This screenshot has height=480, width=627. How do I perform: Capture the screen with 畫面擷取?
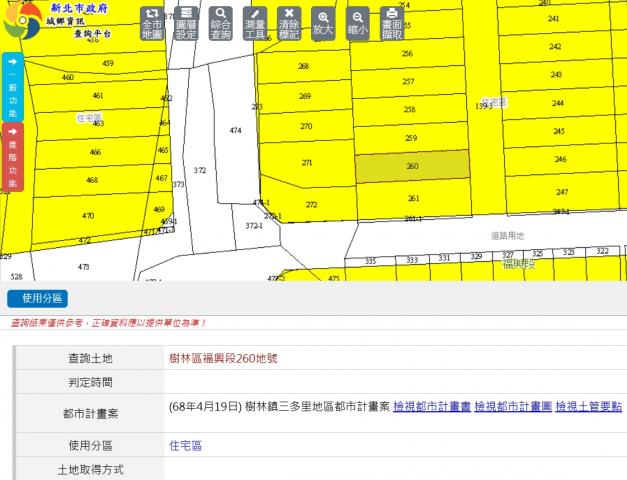(x=392, y=24)
